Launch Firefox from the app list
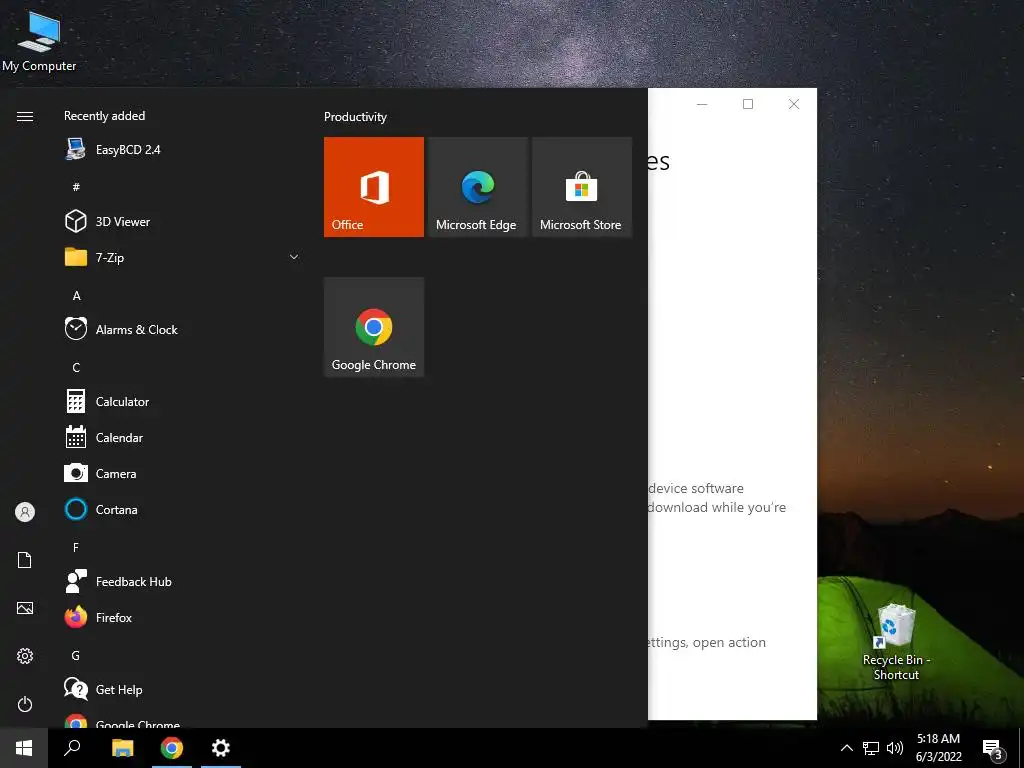1024x768 pixels. coord(183,617)
